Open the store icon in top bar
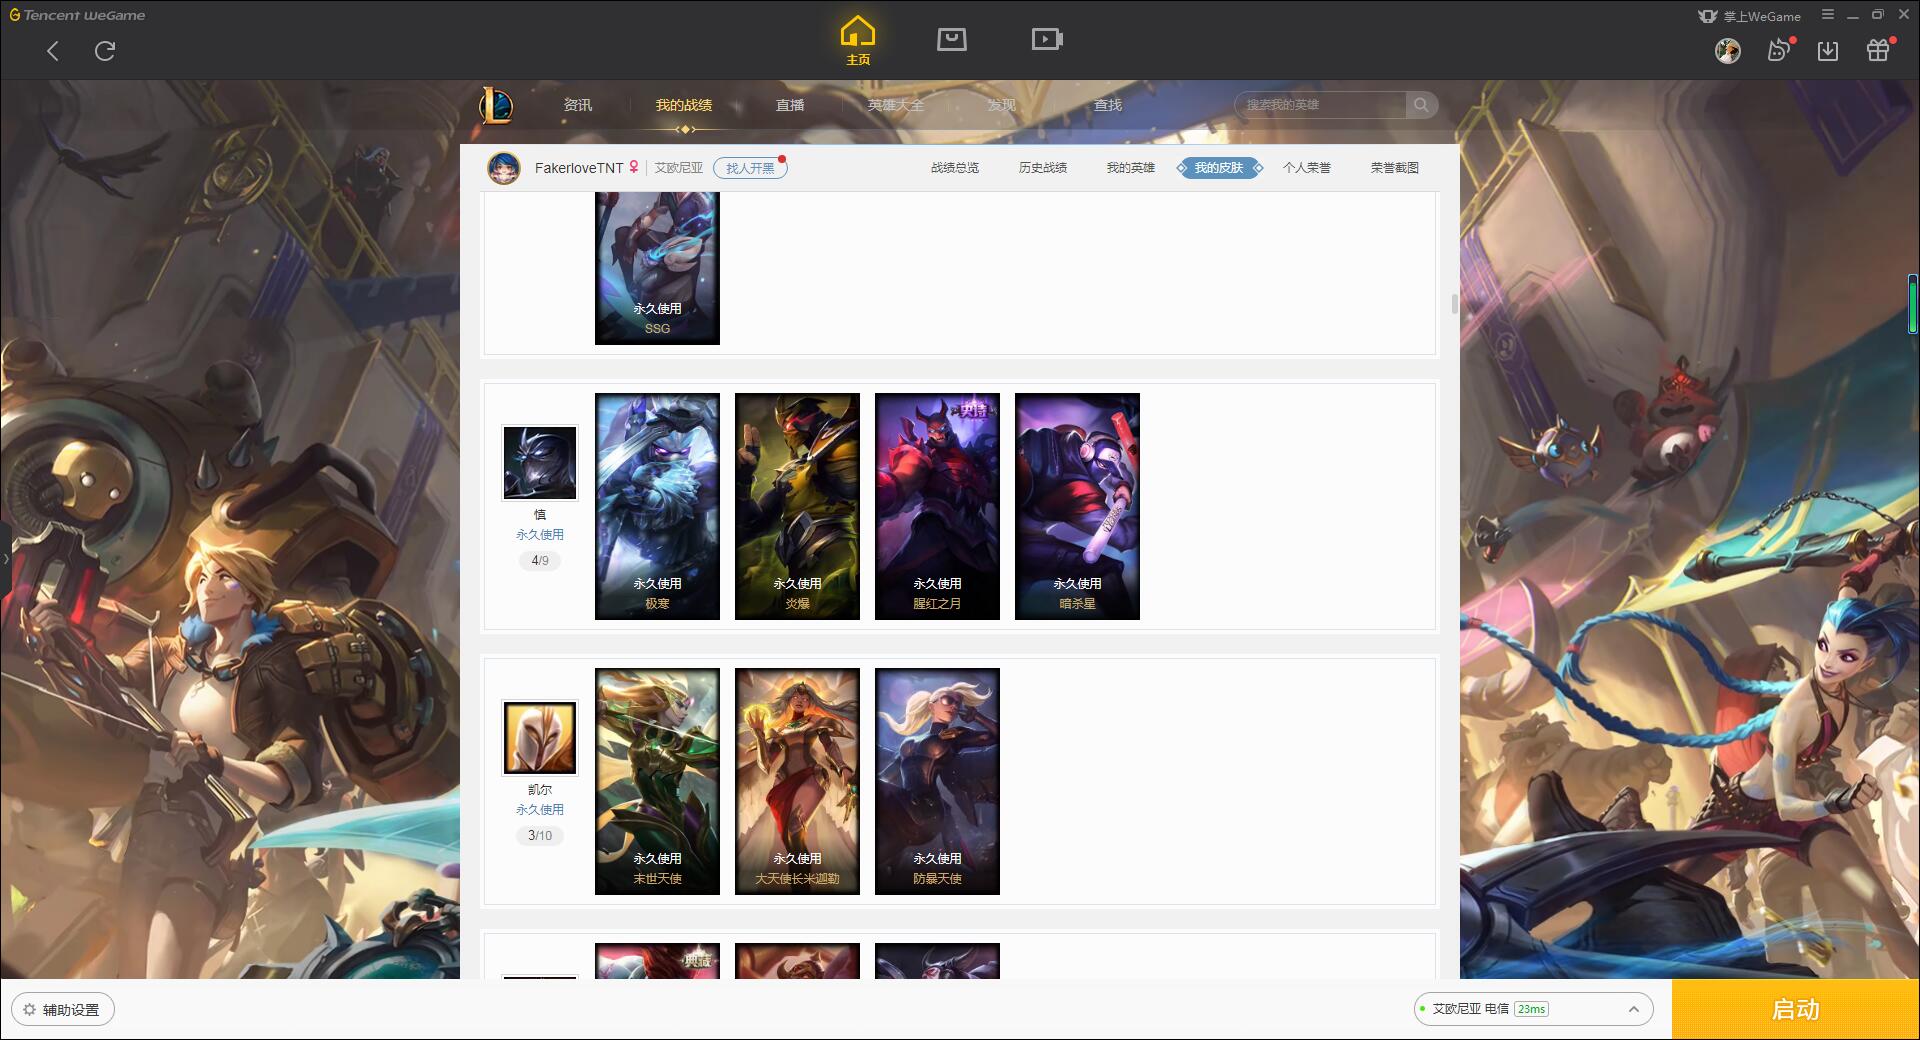Image resolution: width=1920 pixels, height=1040 pixels. [x=952, y=39]
